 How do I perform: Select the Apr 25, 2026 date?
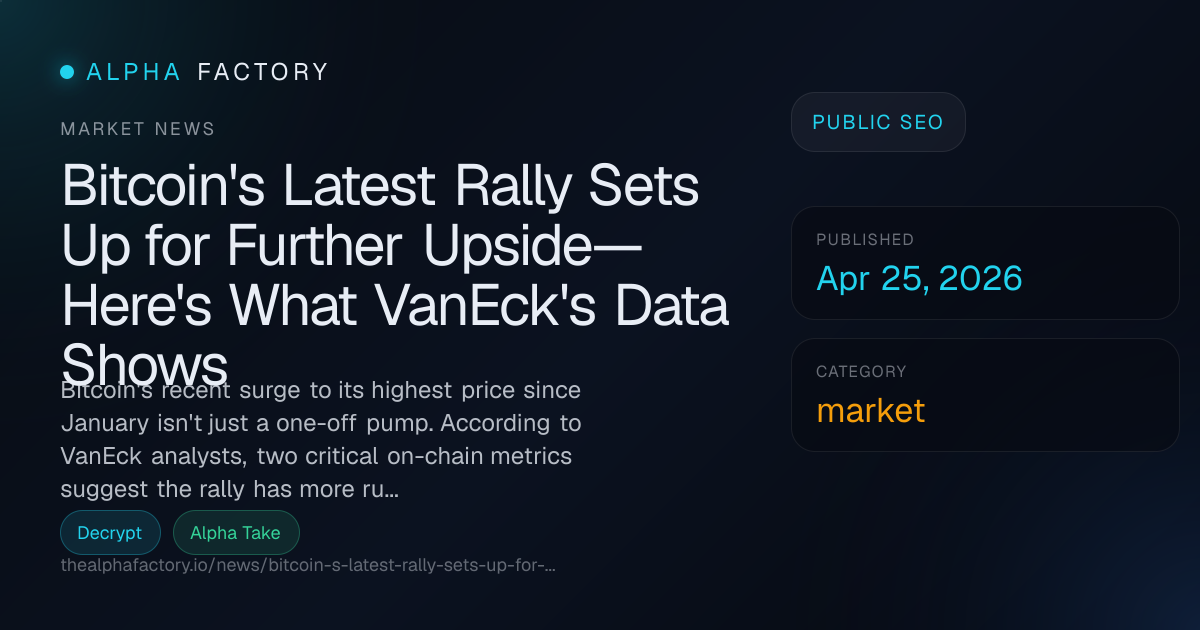coord(919,278)
